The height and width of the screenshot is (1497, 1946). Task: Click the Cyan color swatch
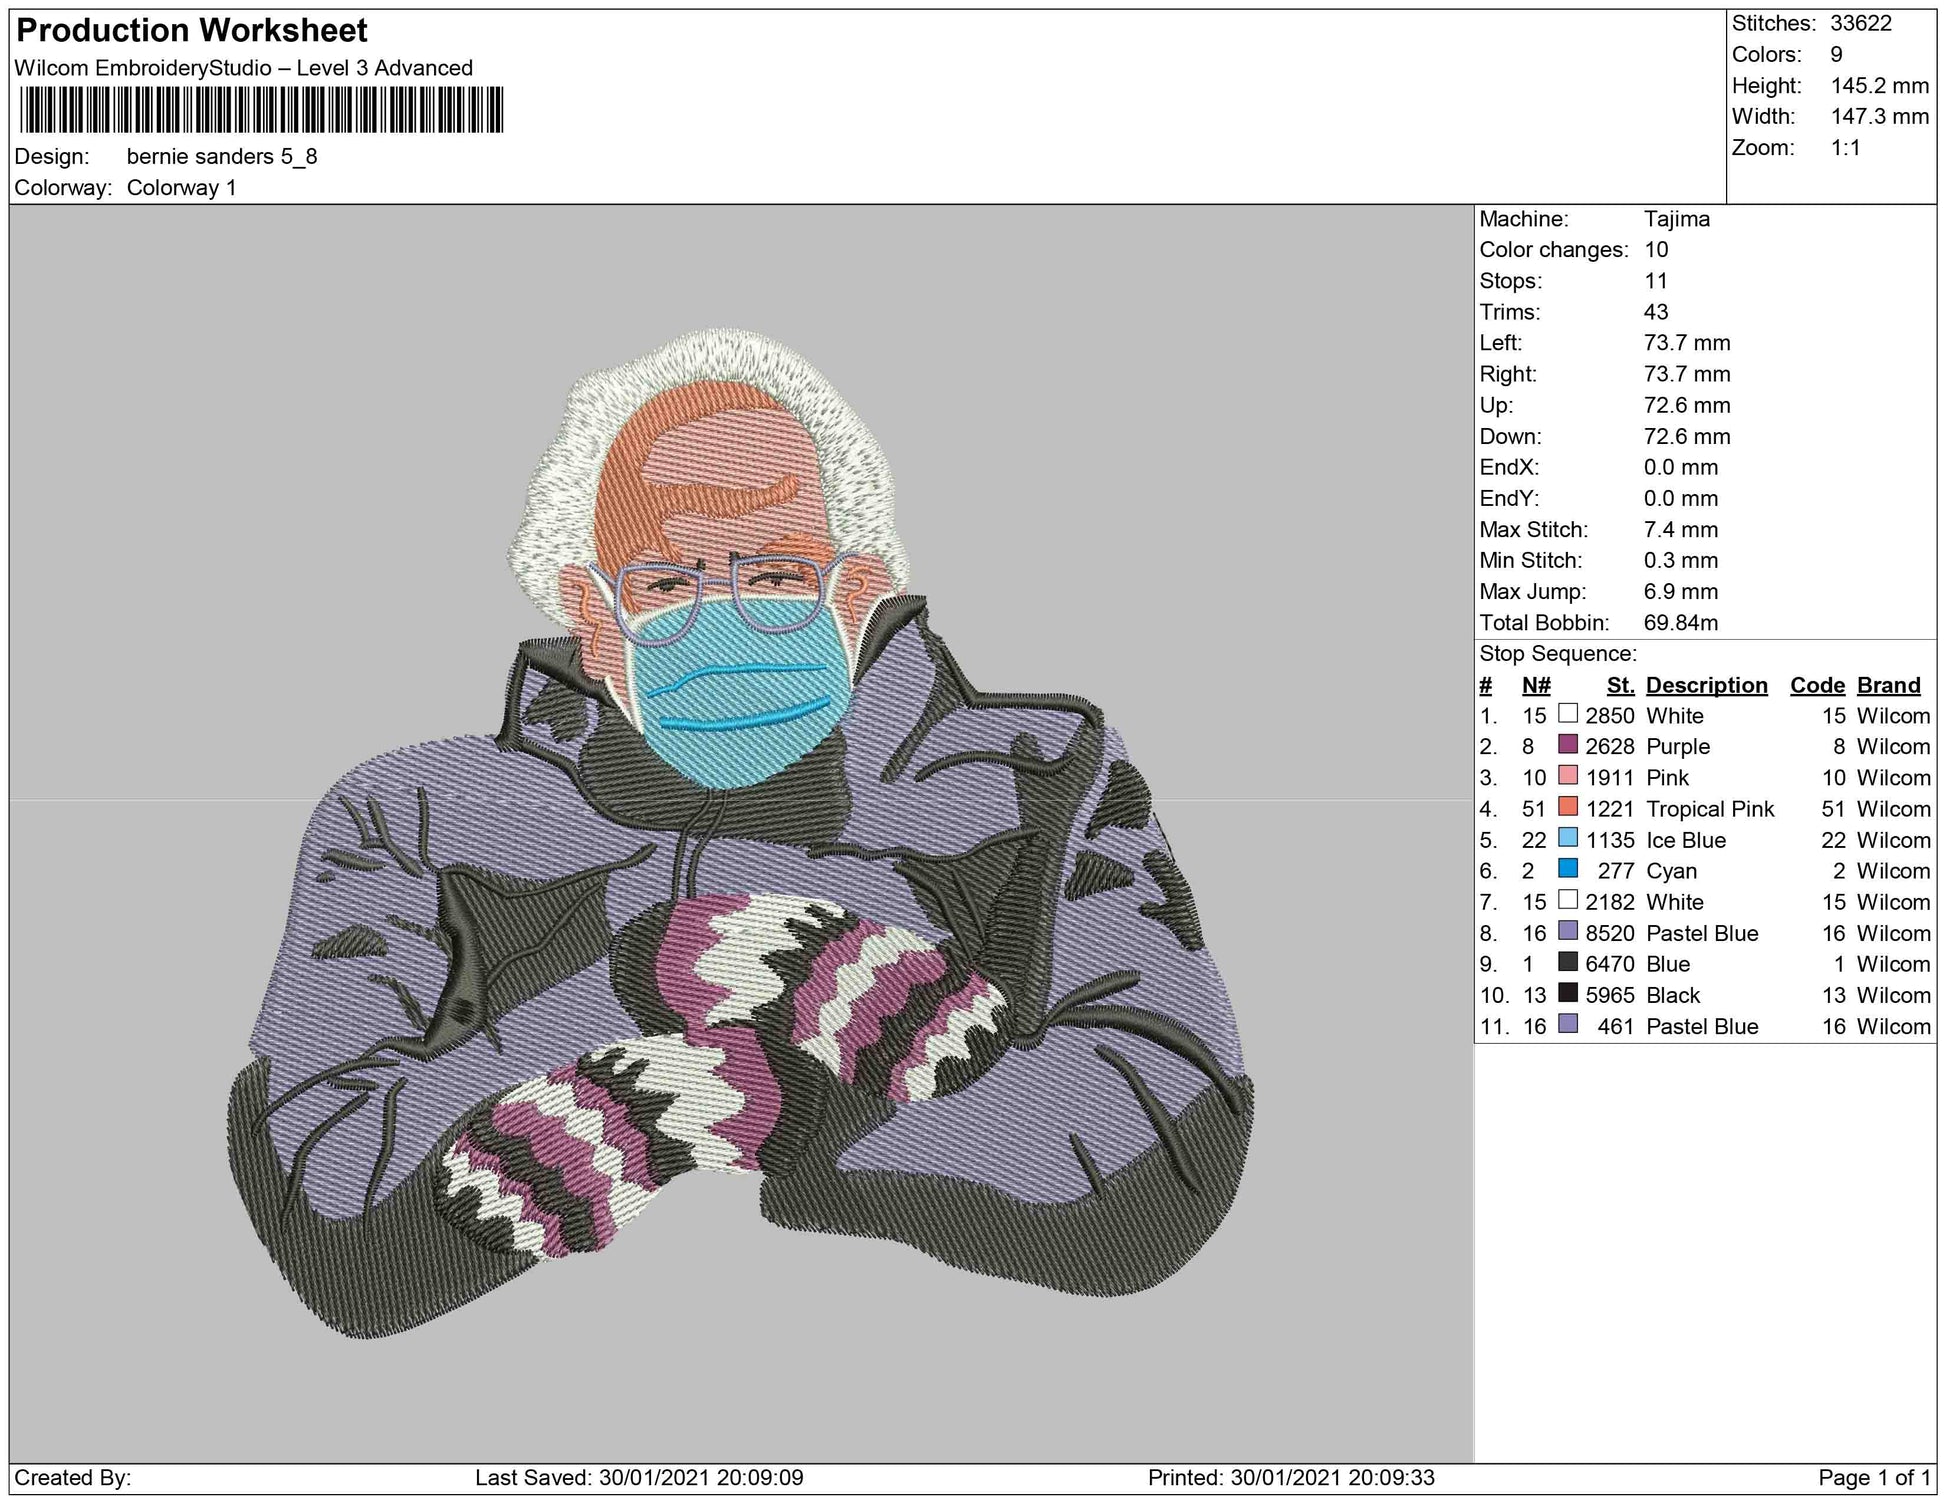click(1567, 869)
